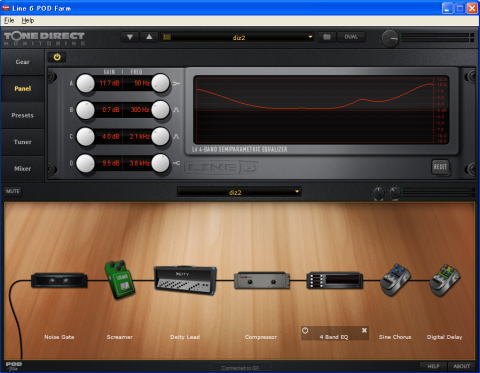
Task: Load the previous preset with down arrow
Action: [x=130, y=37]
